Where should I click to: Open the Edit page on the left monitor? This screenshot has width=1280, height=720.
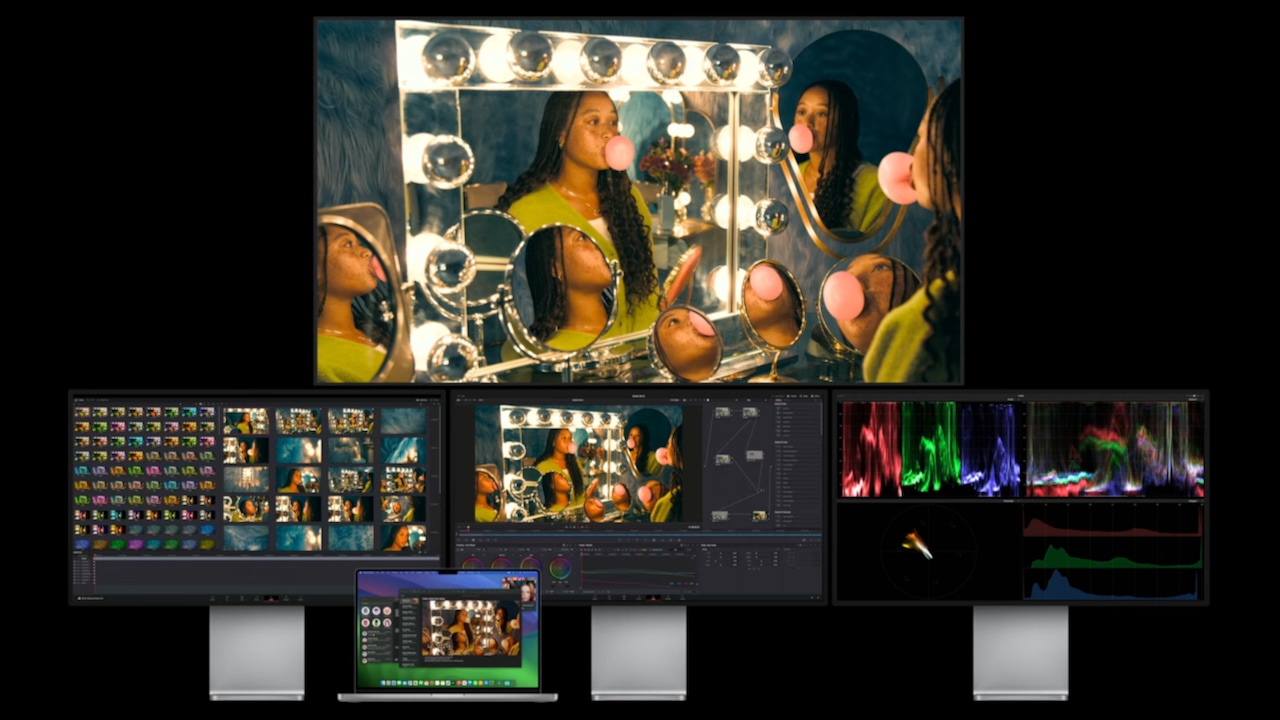click(242, 598)
